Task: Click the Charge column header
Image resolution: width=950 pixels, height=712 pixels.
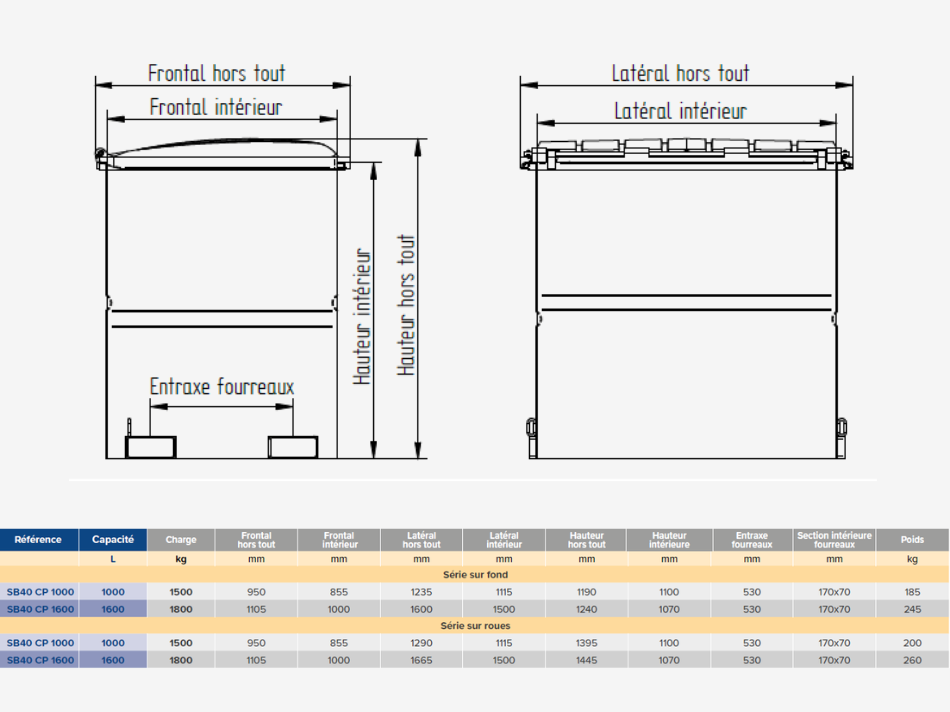Action: (x=181, y=540)
